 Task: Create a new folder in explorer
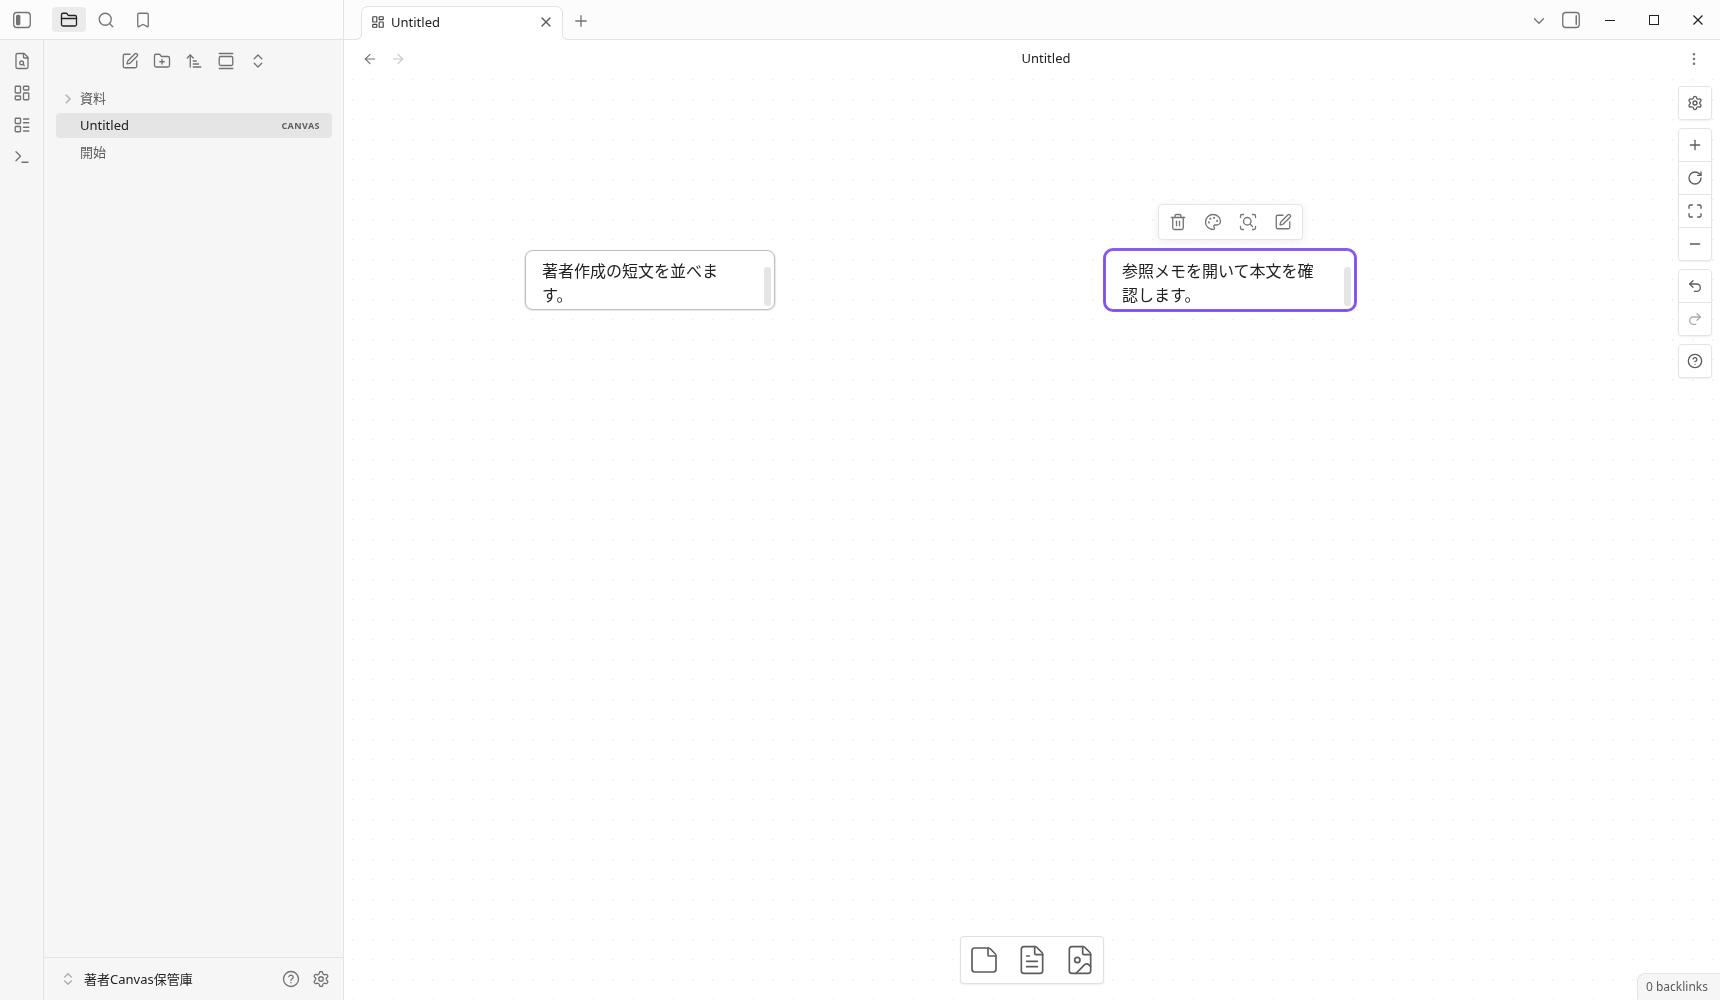click(x=162, y=61)
